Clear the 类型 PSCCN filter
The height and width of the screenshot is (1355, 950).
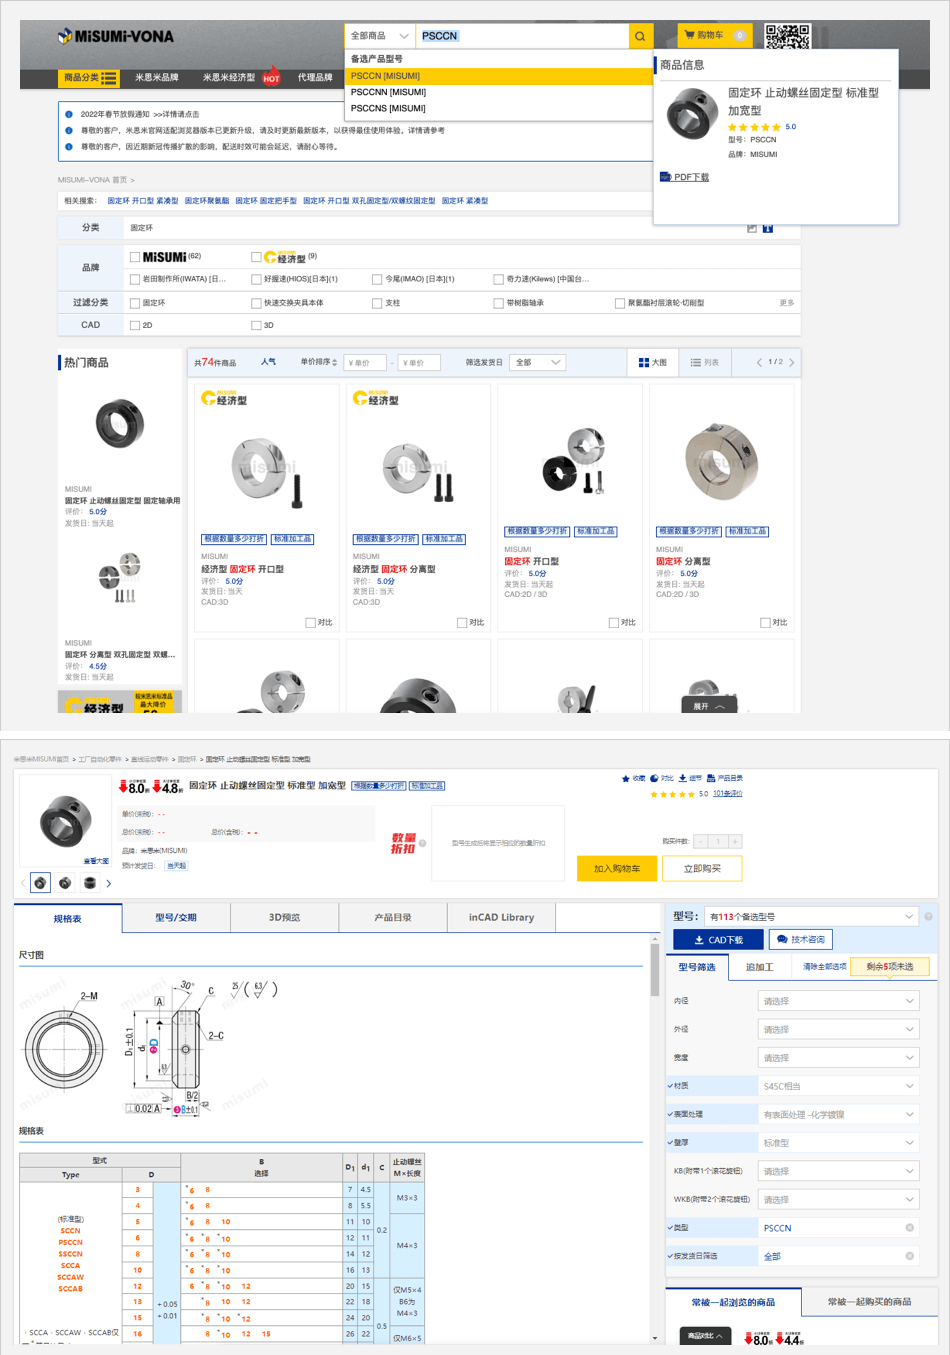(909, 1228)
